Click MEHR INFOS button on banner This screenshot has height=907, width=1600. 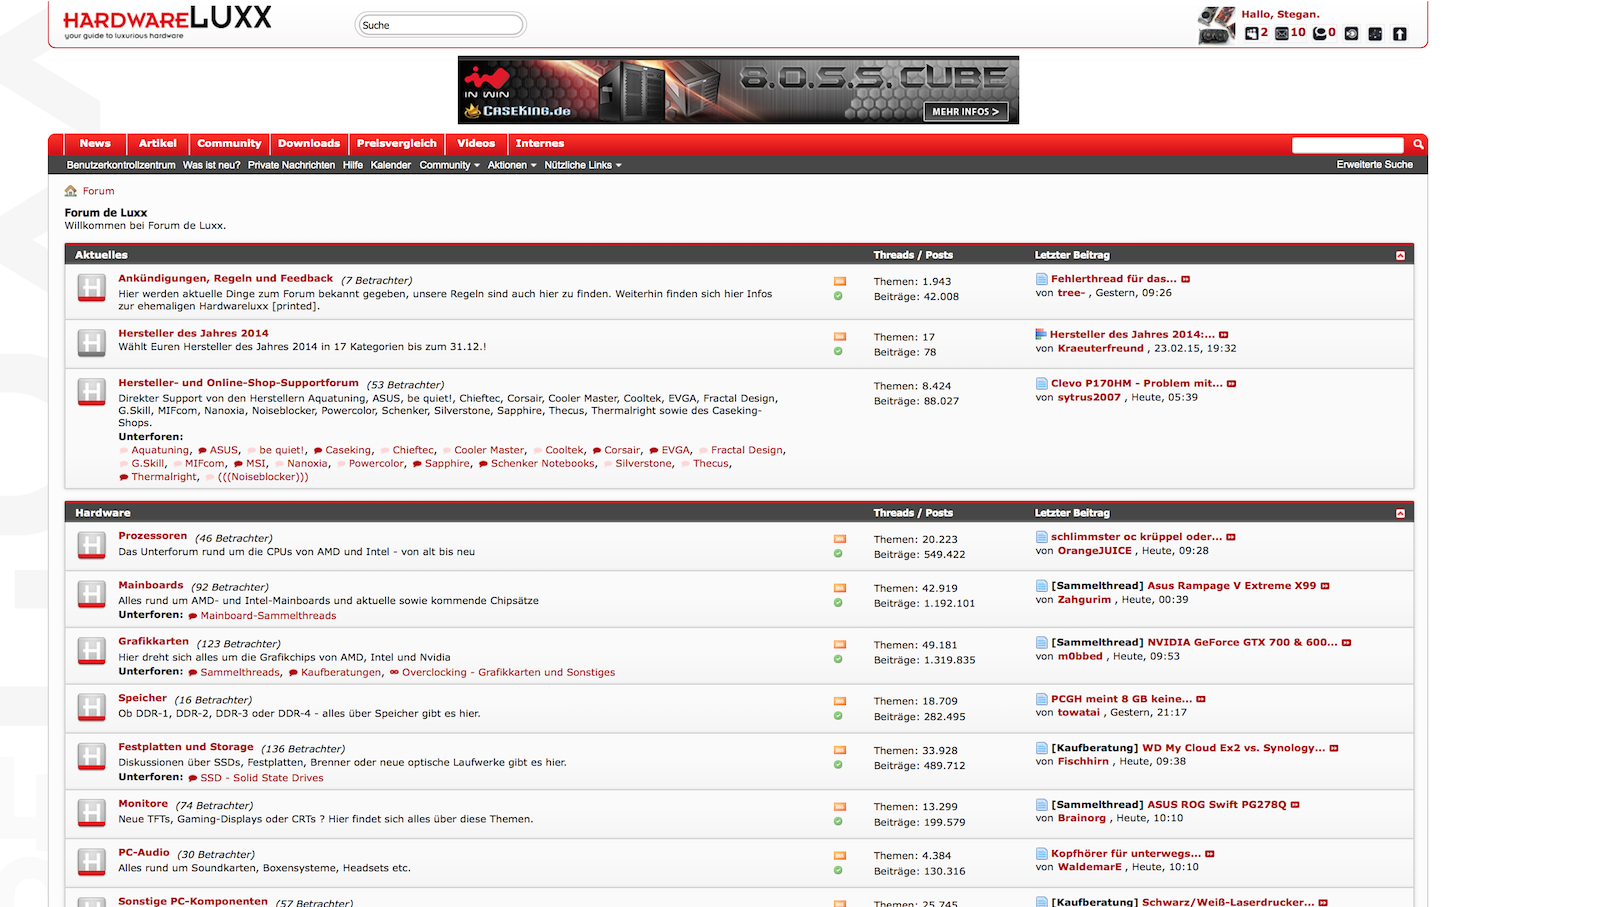tap(965, 112)
